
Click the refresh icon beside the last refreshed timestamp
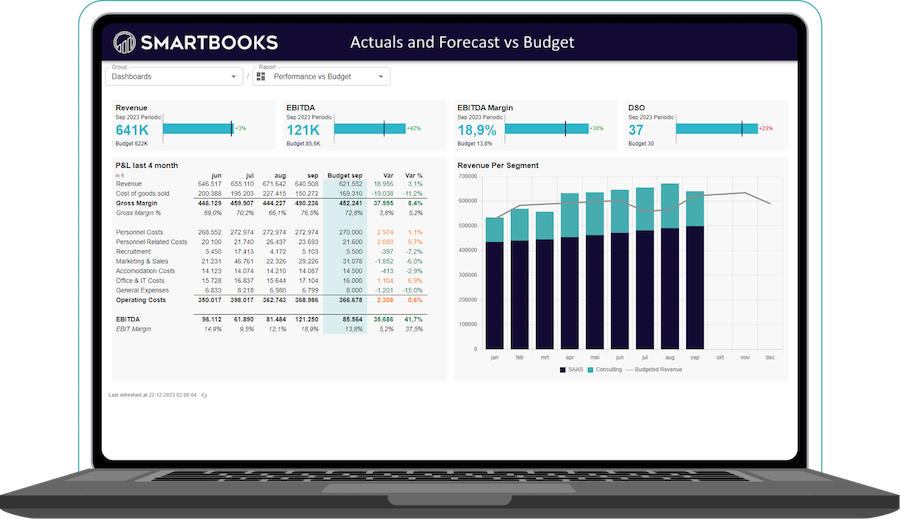204,395
